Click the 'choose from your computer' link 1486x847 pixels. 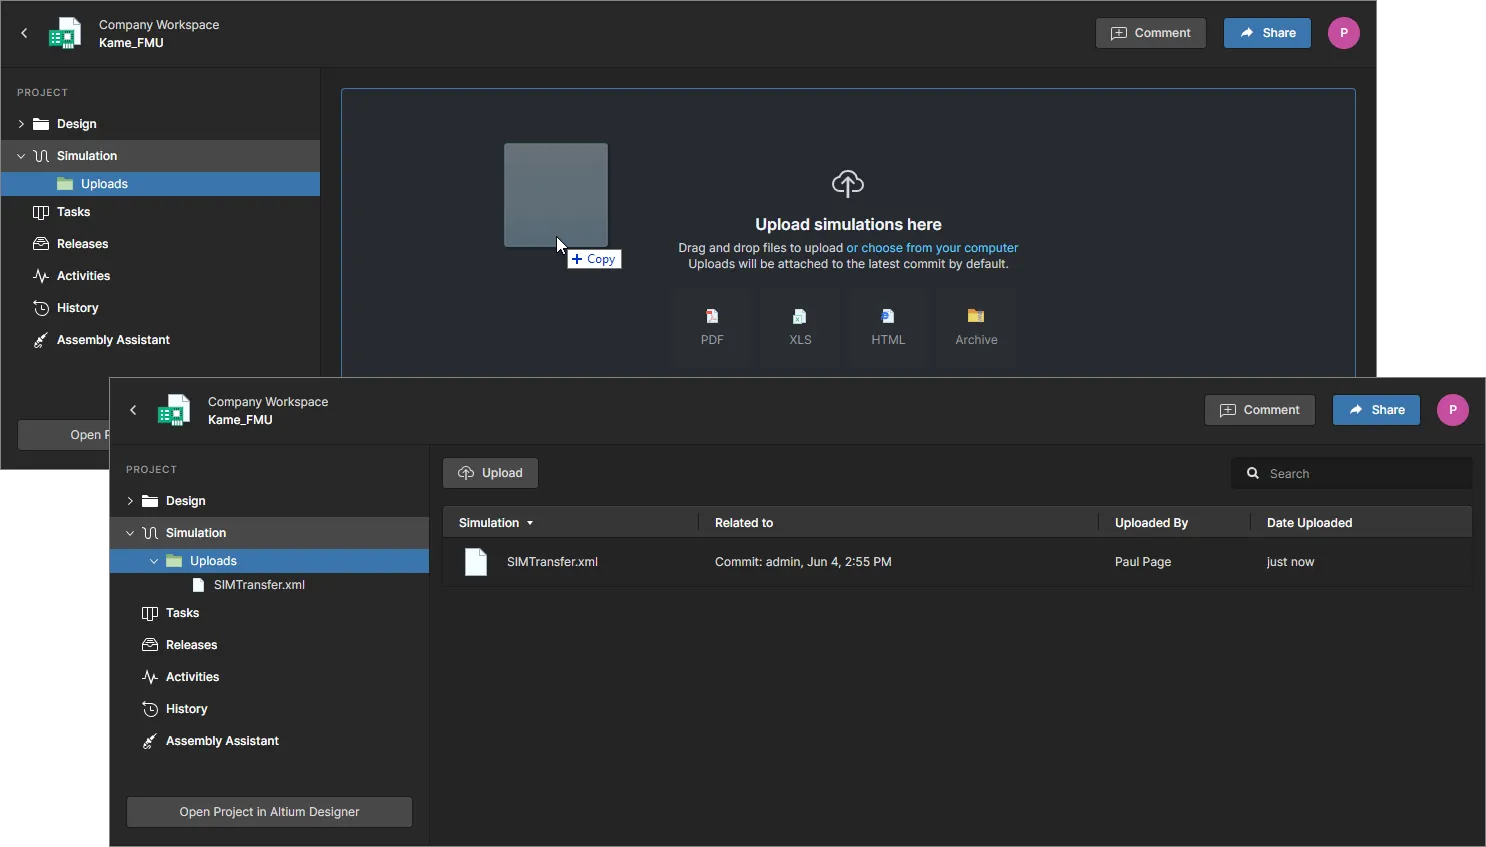(932, 248)
